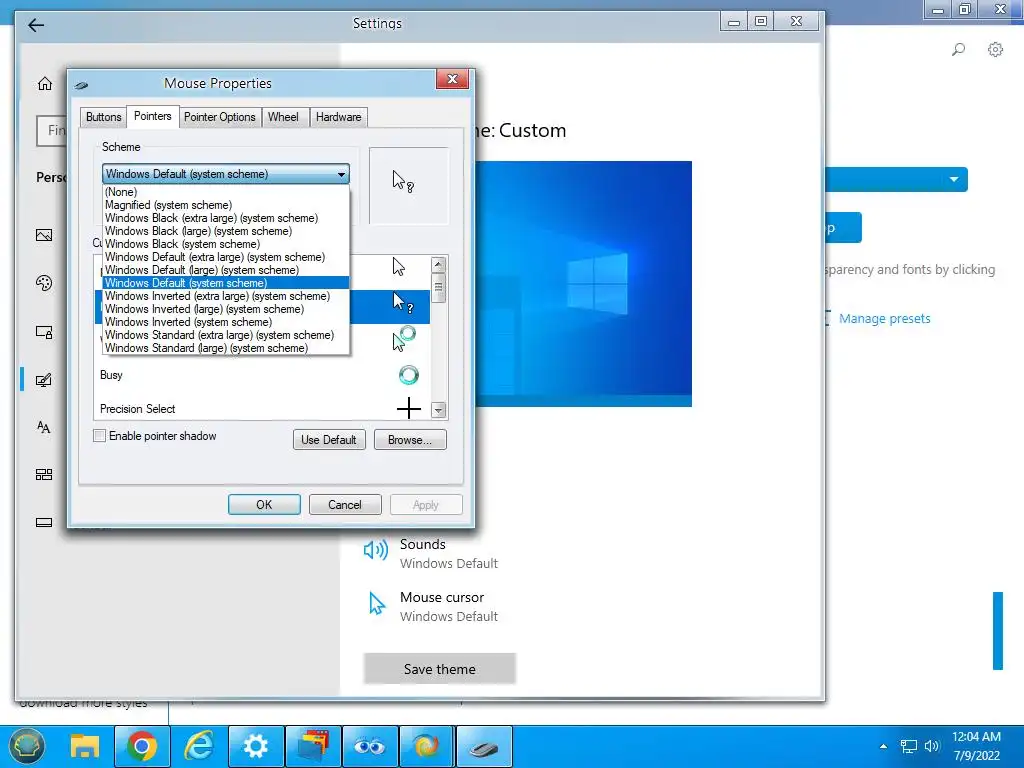Launch Internet Explorer from the taskbar

pos(199,746)
